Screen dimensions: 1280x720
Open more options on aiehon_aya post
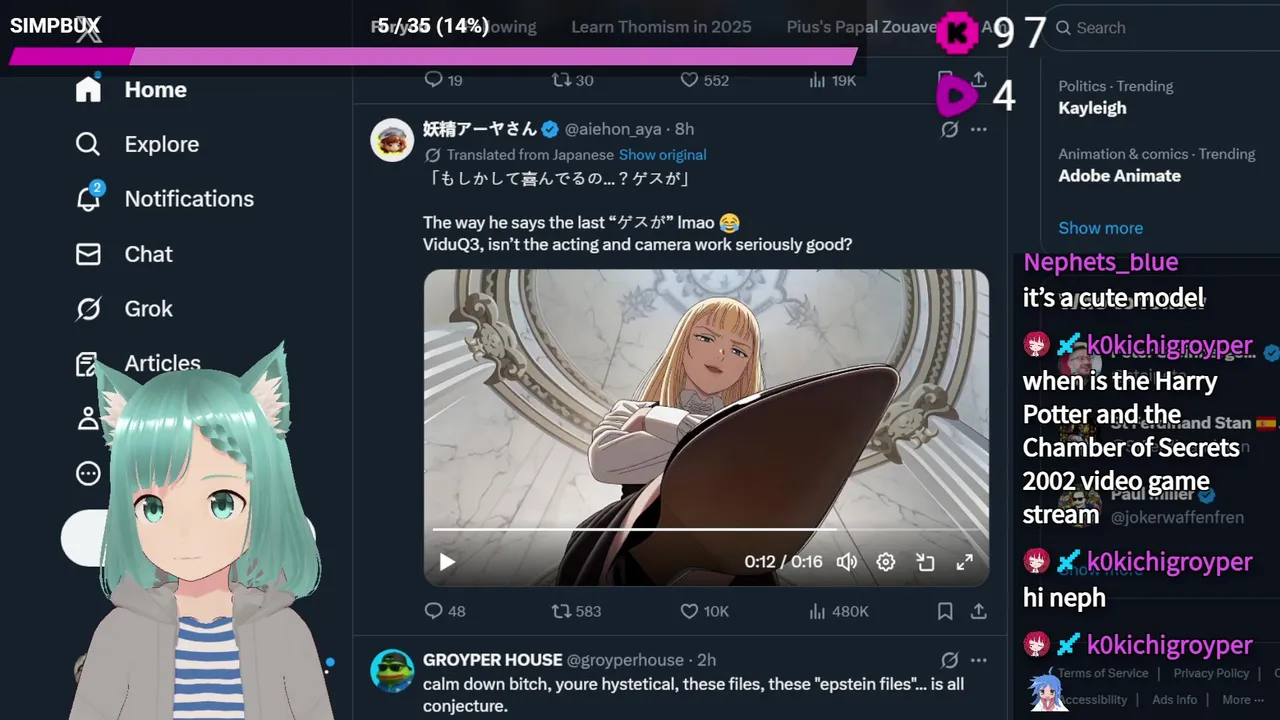point(979,129)
